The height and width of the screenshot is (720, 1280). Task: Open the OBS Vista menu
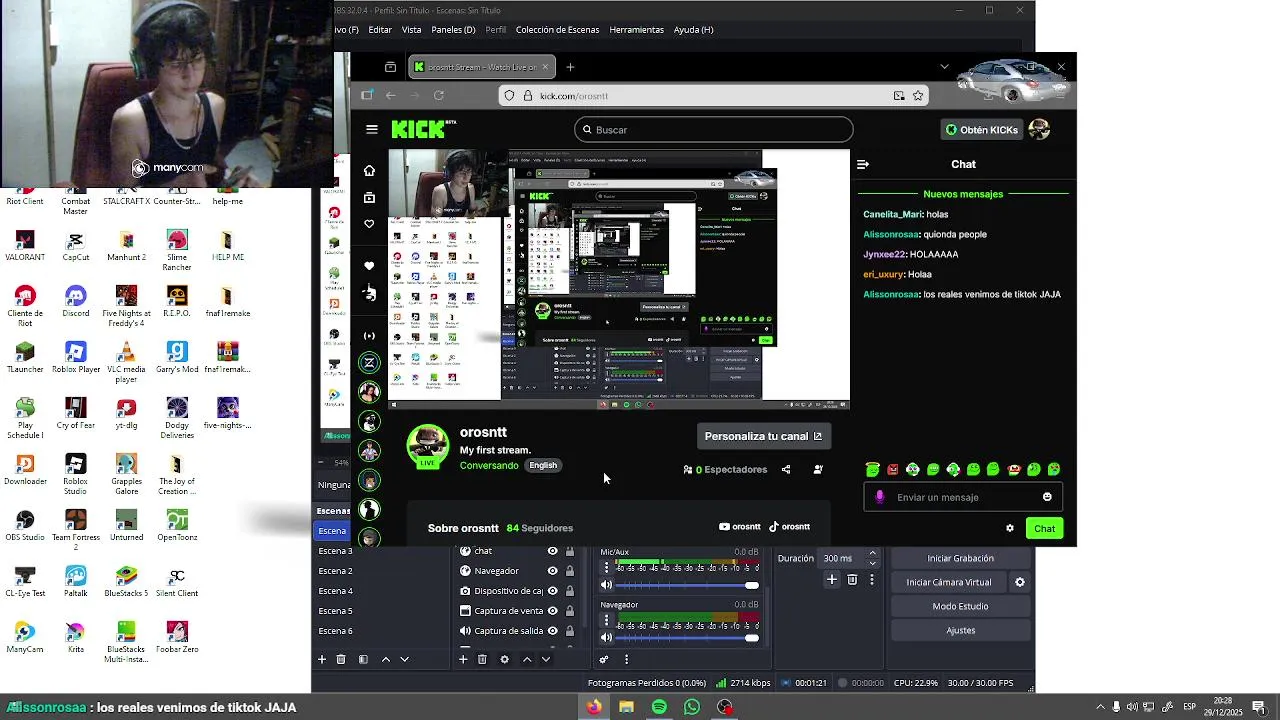click(x=411, y=30)
